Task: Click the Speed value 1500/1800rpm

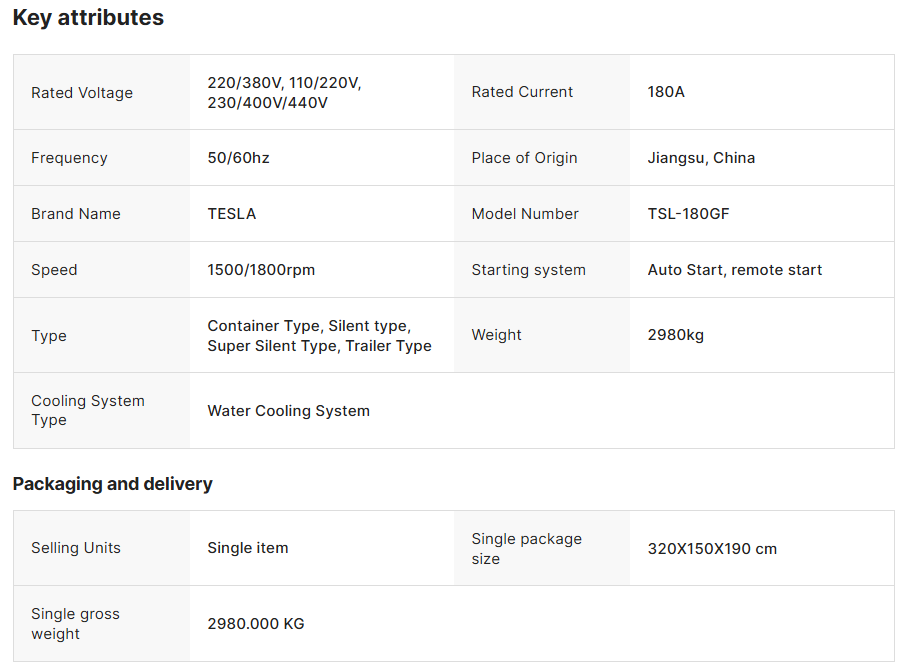Action: coord(261,270)
